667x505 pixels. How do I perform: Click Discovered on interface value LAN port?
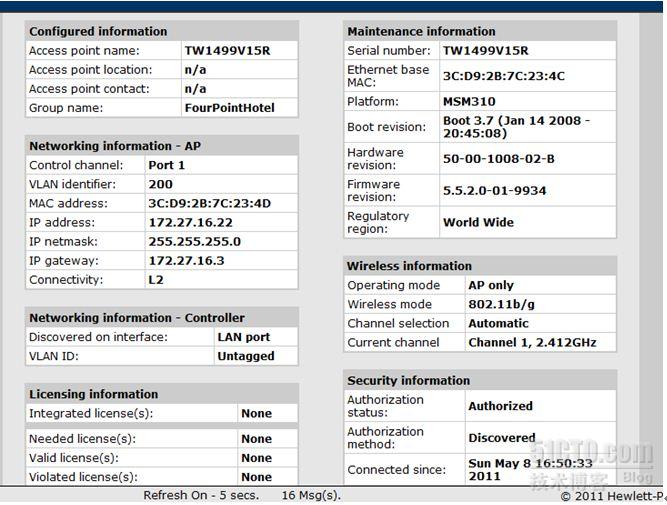243,337
